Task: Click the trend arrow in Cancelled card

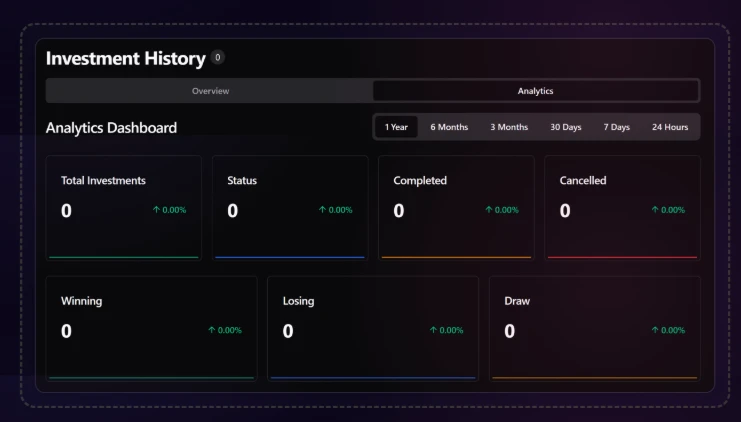Action: click(655, 210)
